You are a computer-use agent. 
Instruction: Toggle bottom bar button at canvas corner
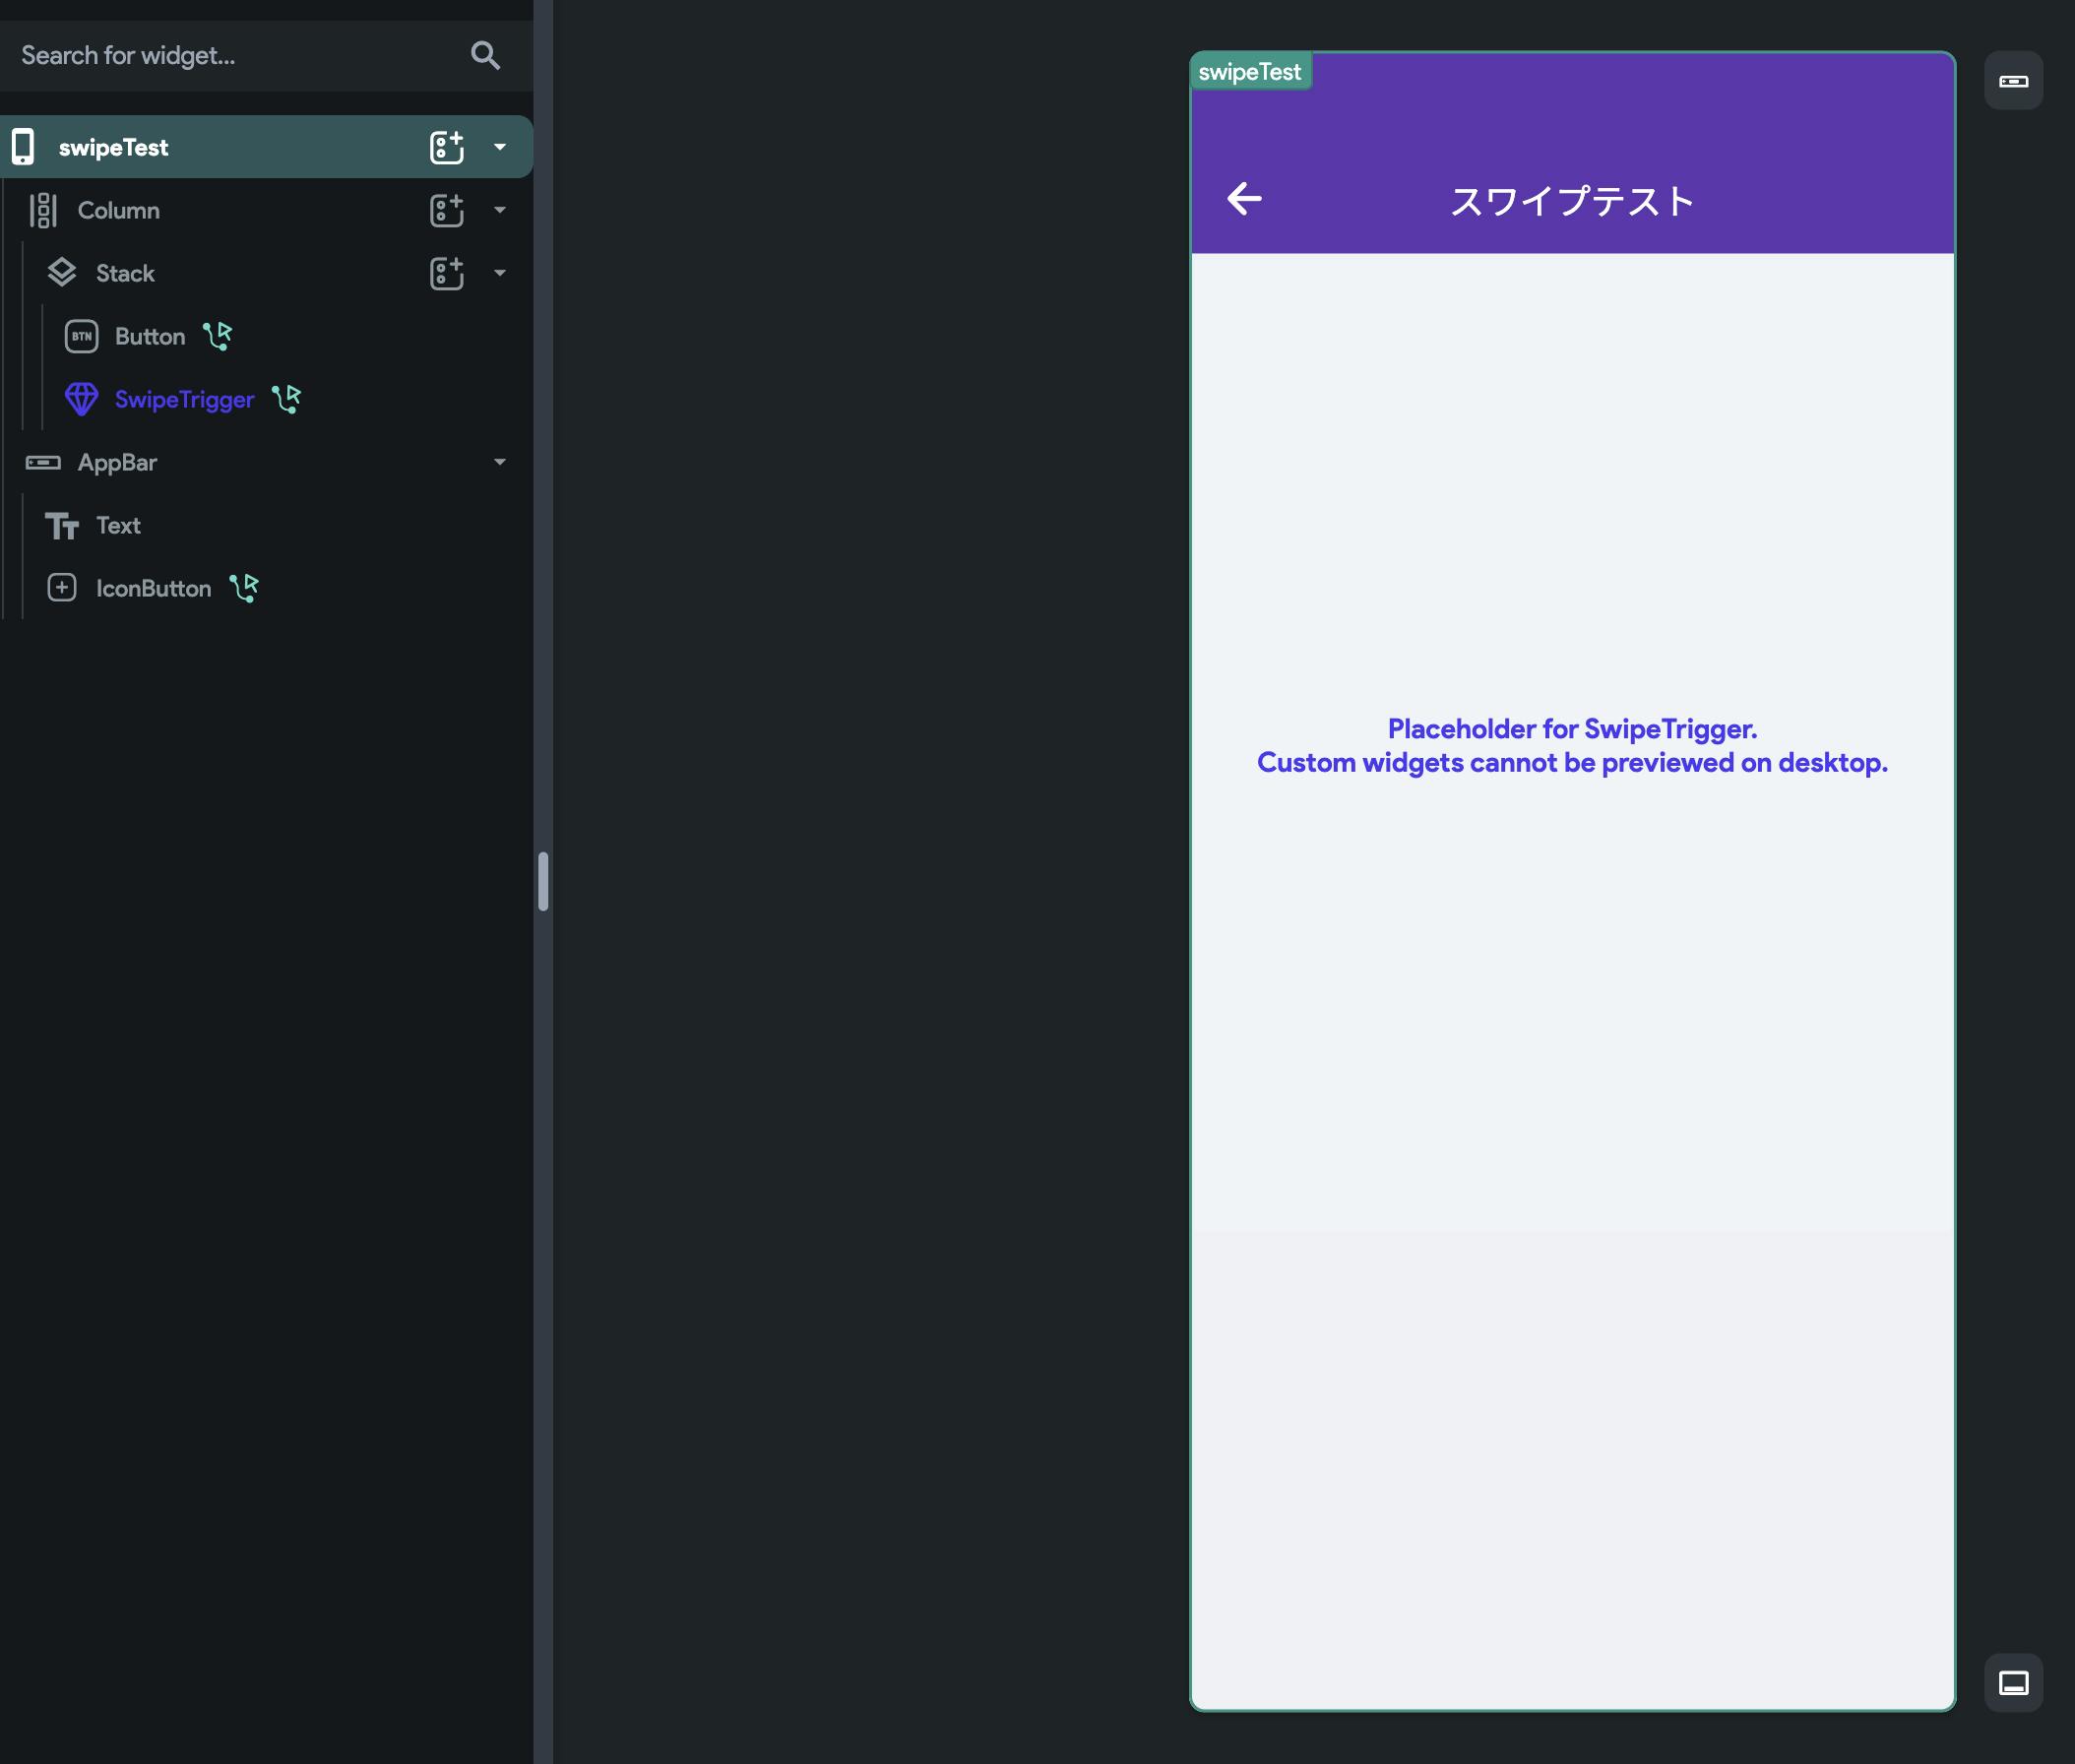[2013, 1683]
